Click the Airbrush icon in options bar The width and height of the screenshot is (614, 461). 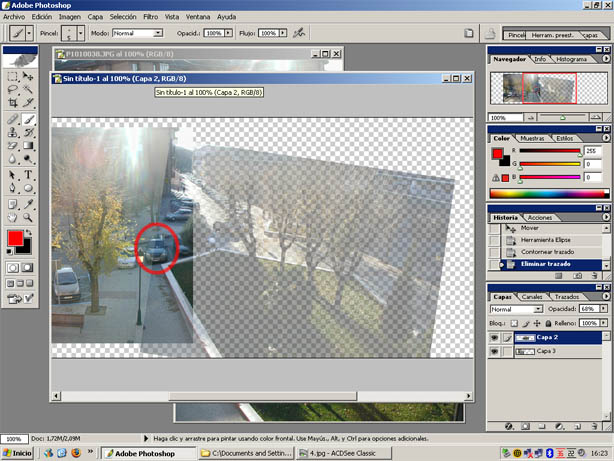tap(299, 33)
